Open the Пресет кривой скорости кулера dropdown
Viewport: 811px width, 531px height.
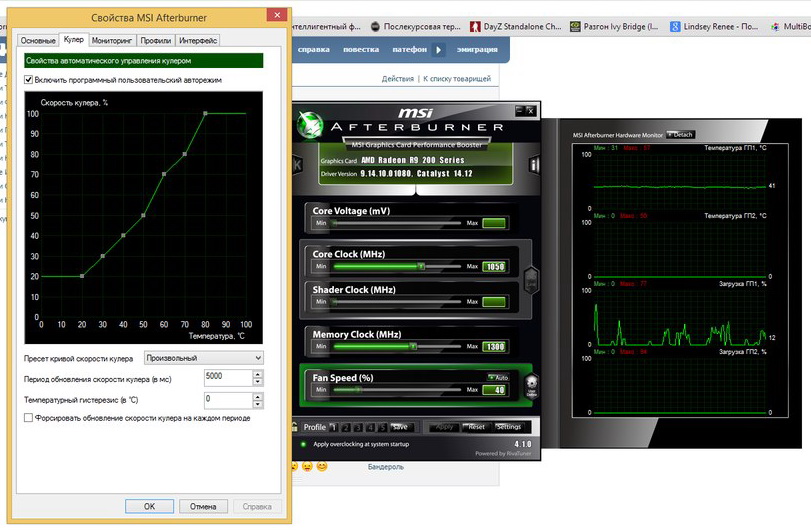pyautogui.click(x=204, y=358)
